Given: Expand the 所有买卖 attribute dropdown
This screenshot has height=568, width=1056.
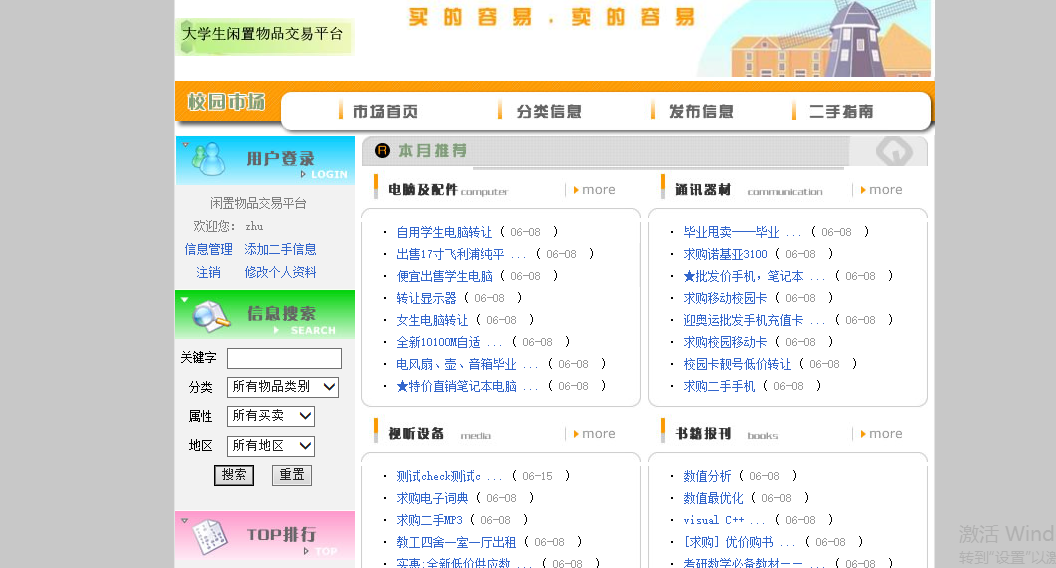Looking at the screenshot, I should pos(271,416).
